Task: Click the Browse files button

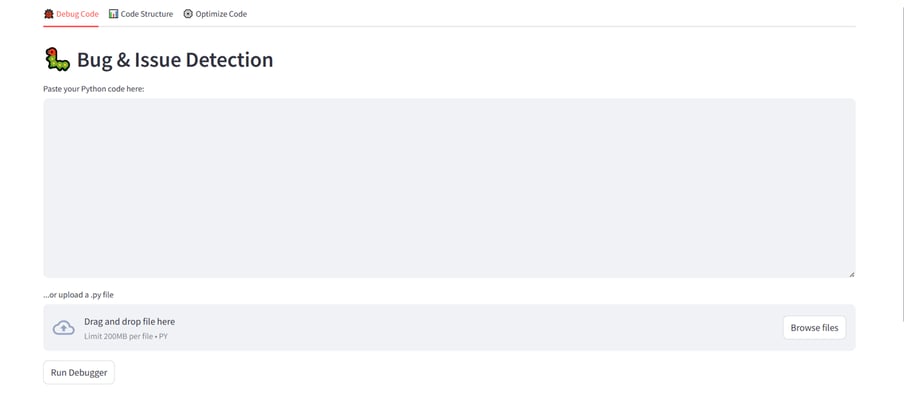Action: coord(814,327)
